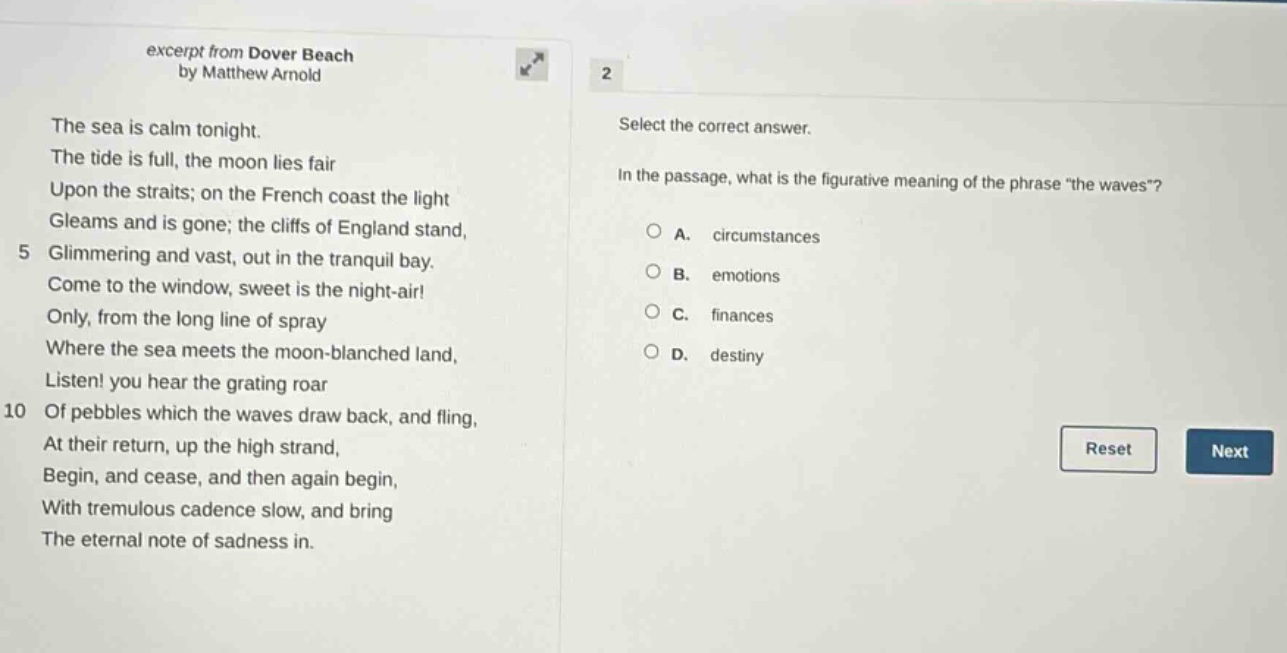Click the 'Select the correct answer' heading
The width and height of the screenshot is (1287, 653).
coord(712,126)
